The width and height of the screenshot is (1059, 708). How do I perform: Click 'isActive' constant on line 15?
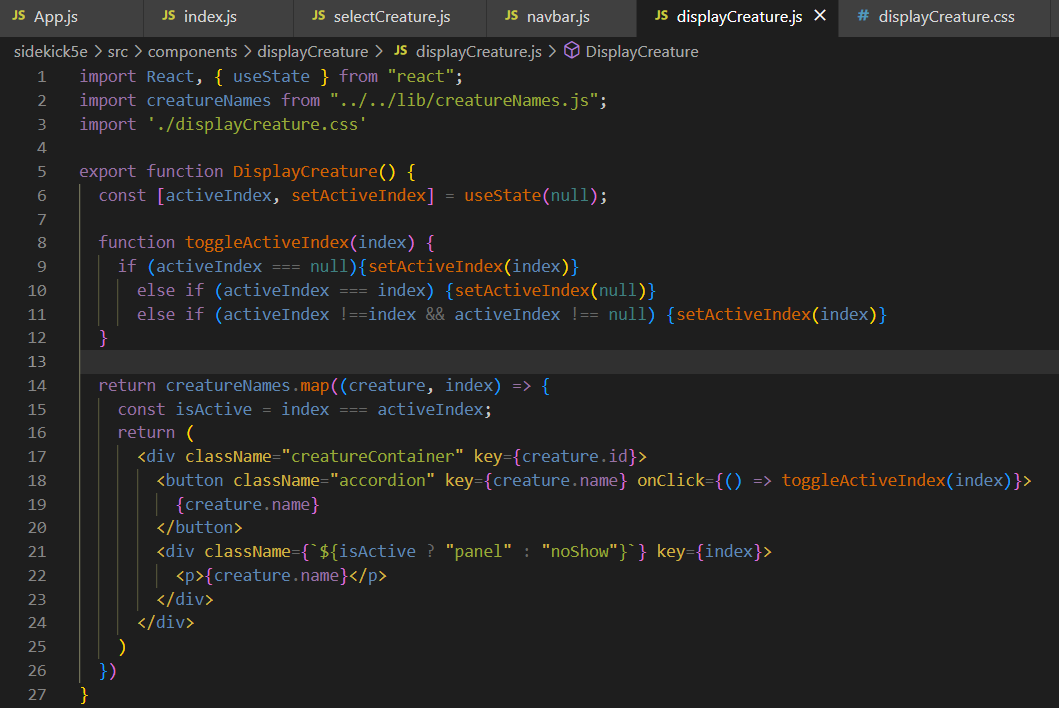tap(214, 409)
